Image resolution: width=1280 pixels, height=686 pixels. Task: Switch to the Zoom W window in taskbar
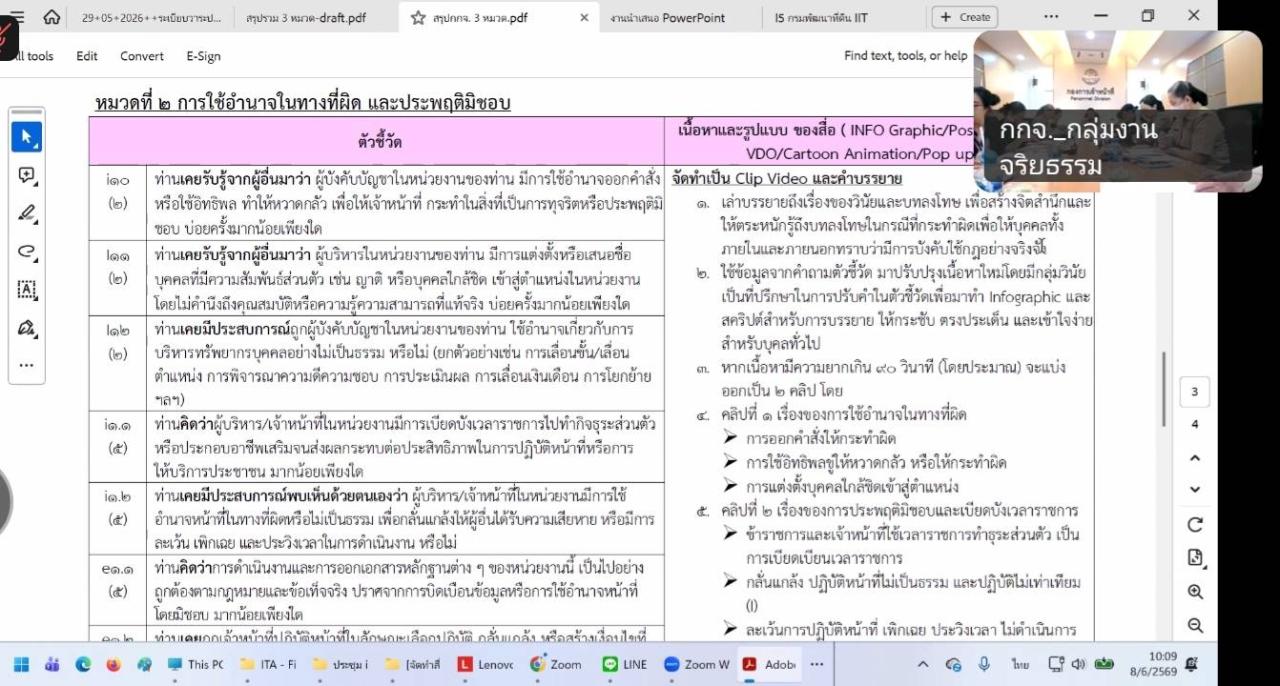coord(697,664)
